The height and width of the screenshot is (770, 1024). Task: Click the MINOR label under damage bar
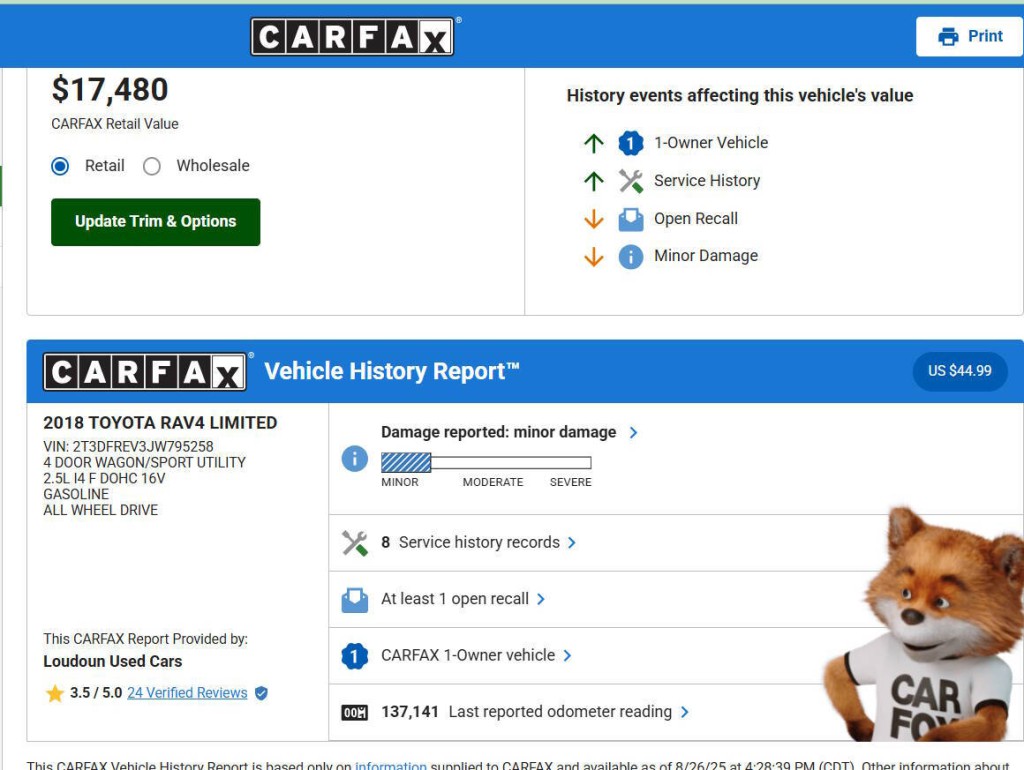(x=400, y=483)
